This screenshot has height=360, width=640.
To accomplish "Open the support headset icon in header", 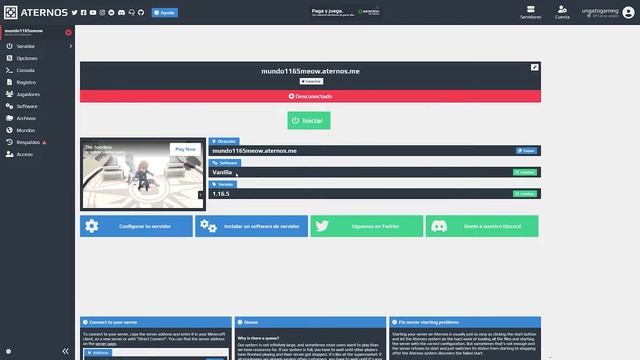I will pos(131,13).
